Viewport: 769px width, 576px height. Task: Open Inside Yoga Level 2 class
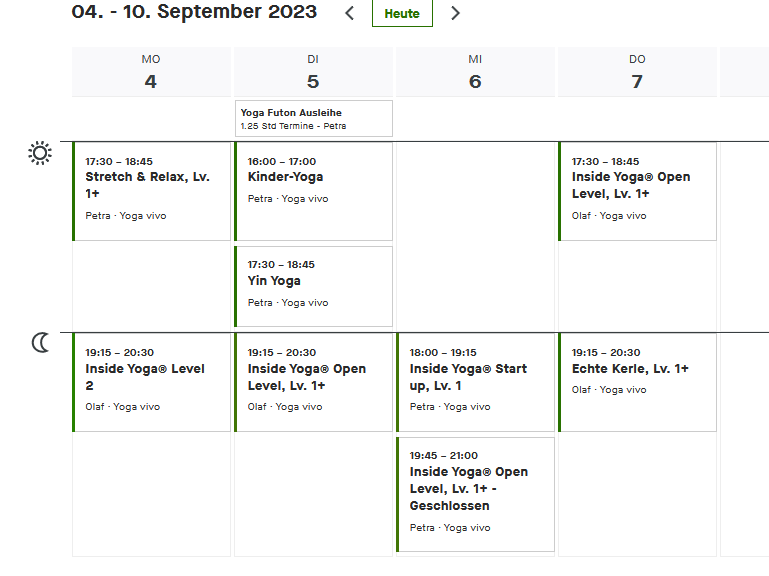[152, 382]
